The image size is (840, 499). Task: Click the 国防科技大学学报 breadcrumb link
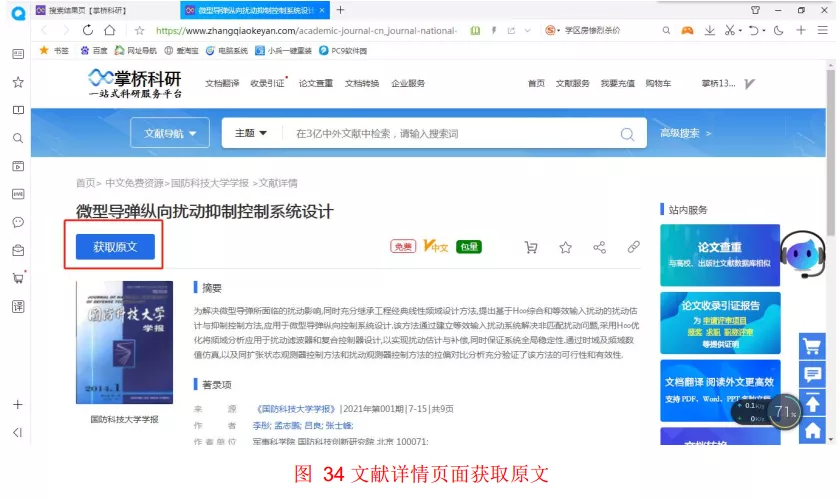pyautogui.click(x=210, y=183)
